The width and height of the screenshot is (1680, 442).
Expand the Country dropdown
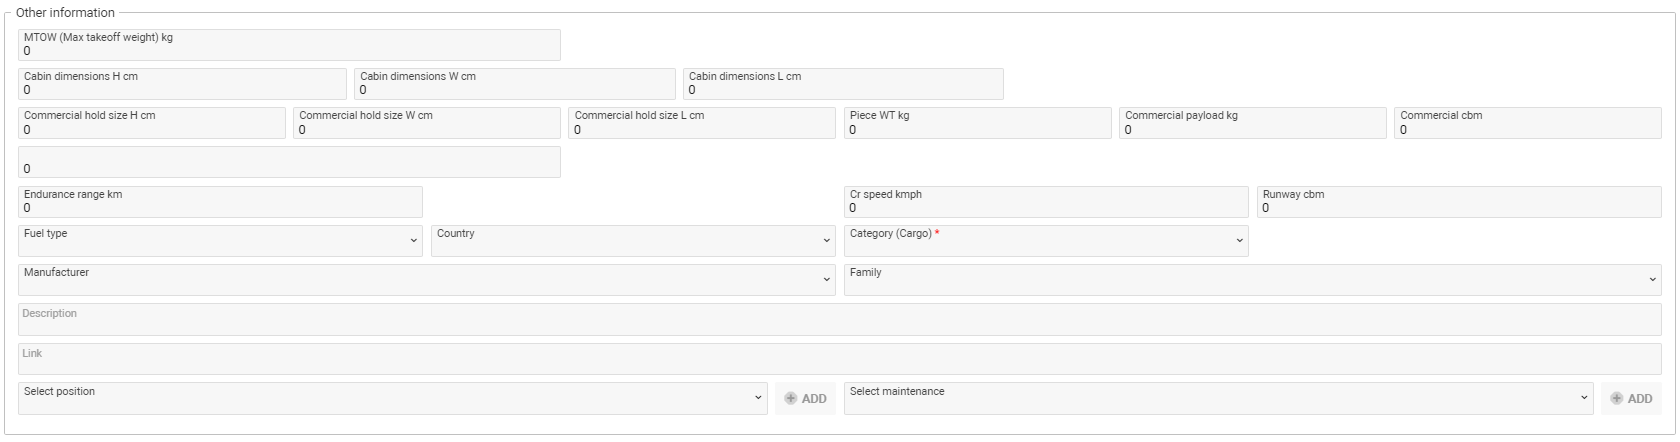point(632,241)
